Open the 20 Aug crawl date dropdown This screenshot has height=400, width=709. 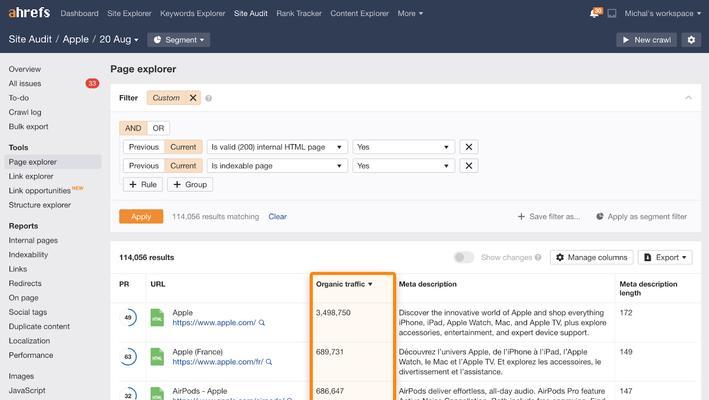coord(119,39)
